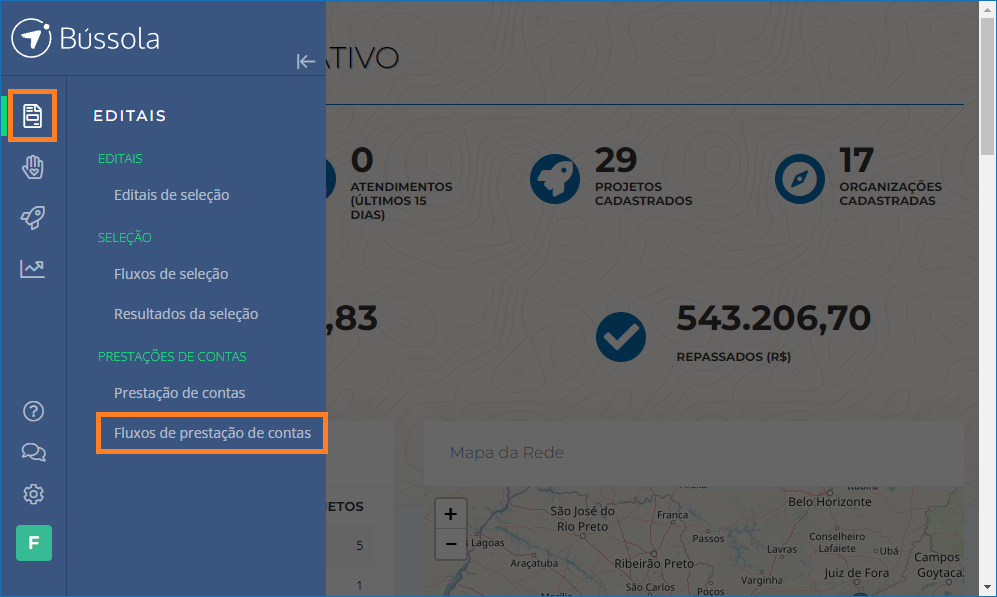Click Ribeirão Preto on the map
Screen dimensions: 997x597
pyautogui.click(x=654, y=563)
